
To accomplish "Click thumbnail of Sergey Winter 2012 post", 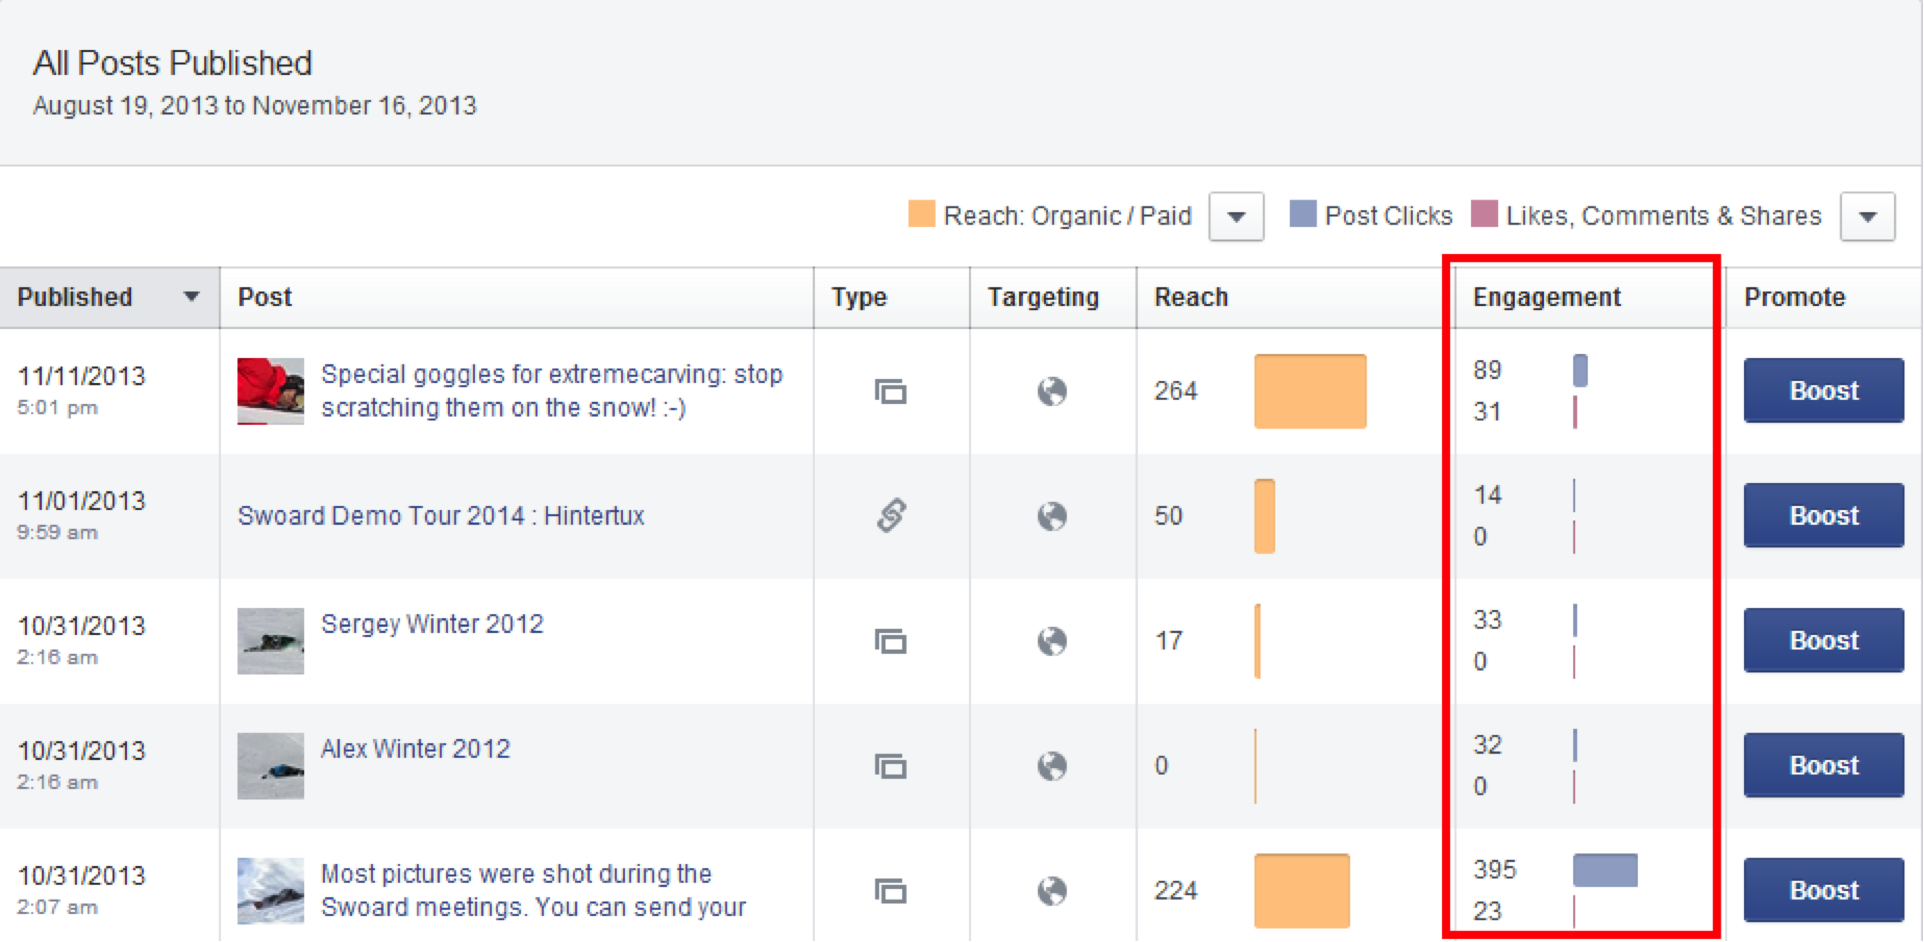I will click(270, 641).
